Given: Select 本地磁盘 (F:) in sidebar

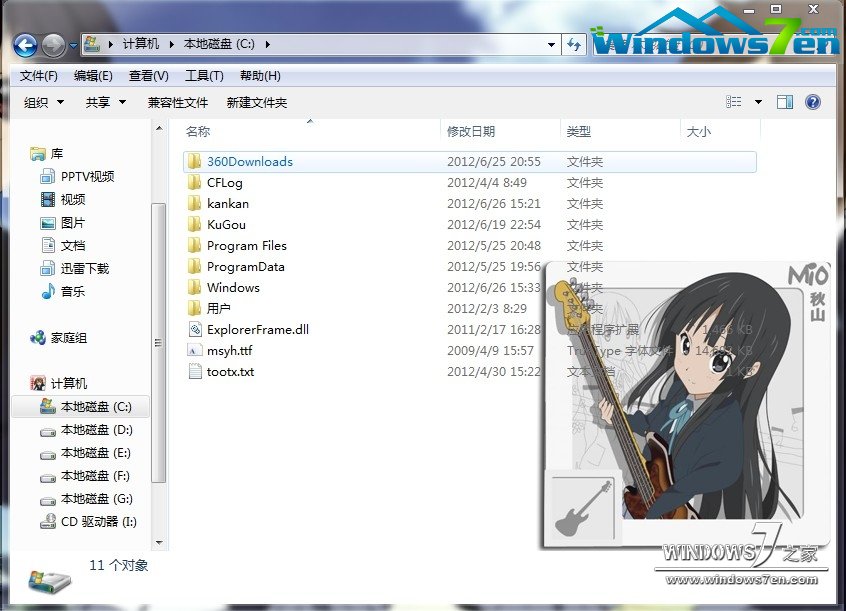Looking at the screenshot, I should point(95,476).
